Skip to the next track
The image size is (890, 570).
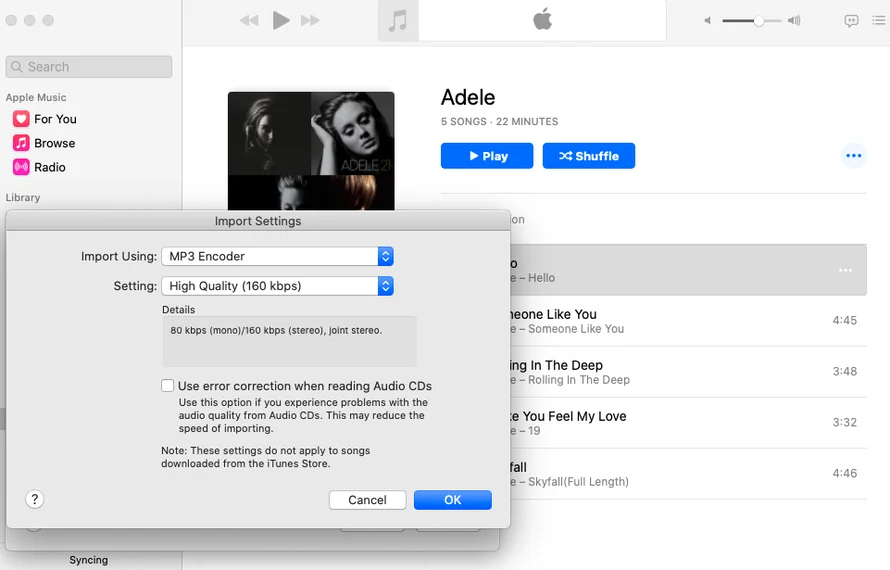tap(310, 20)
